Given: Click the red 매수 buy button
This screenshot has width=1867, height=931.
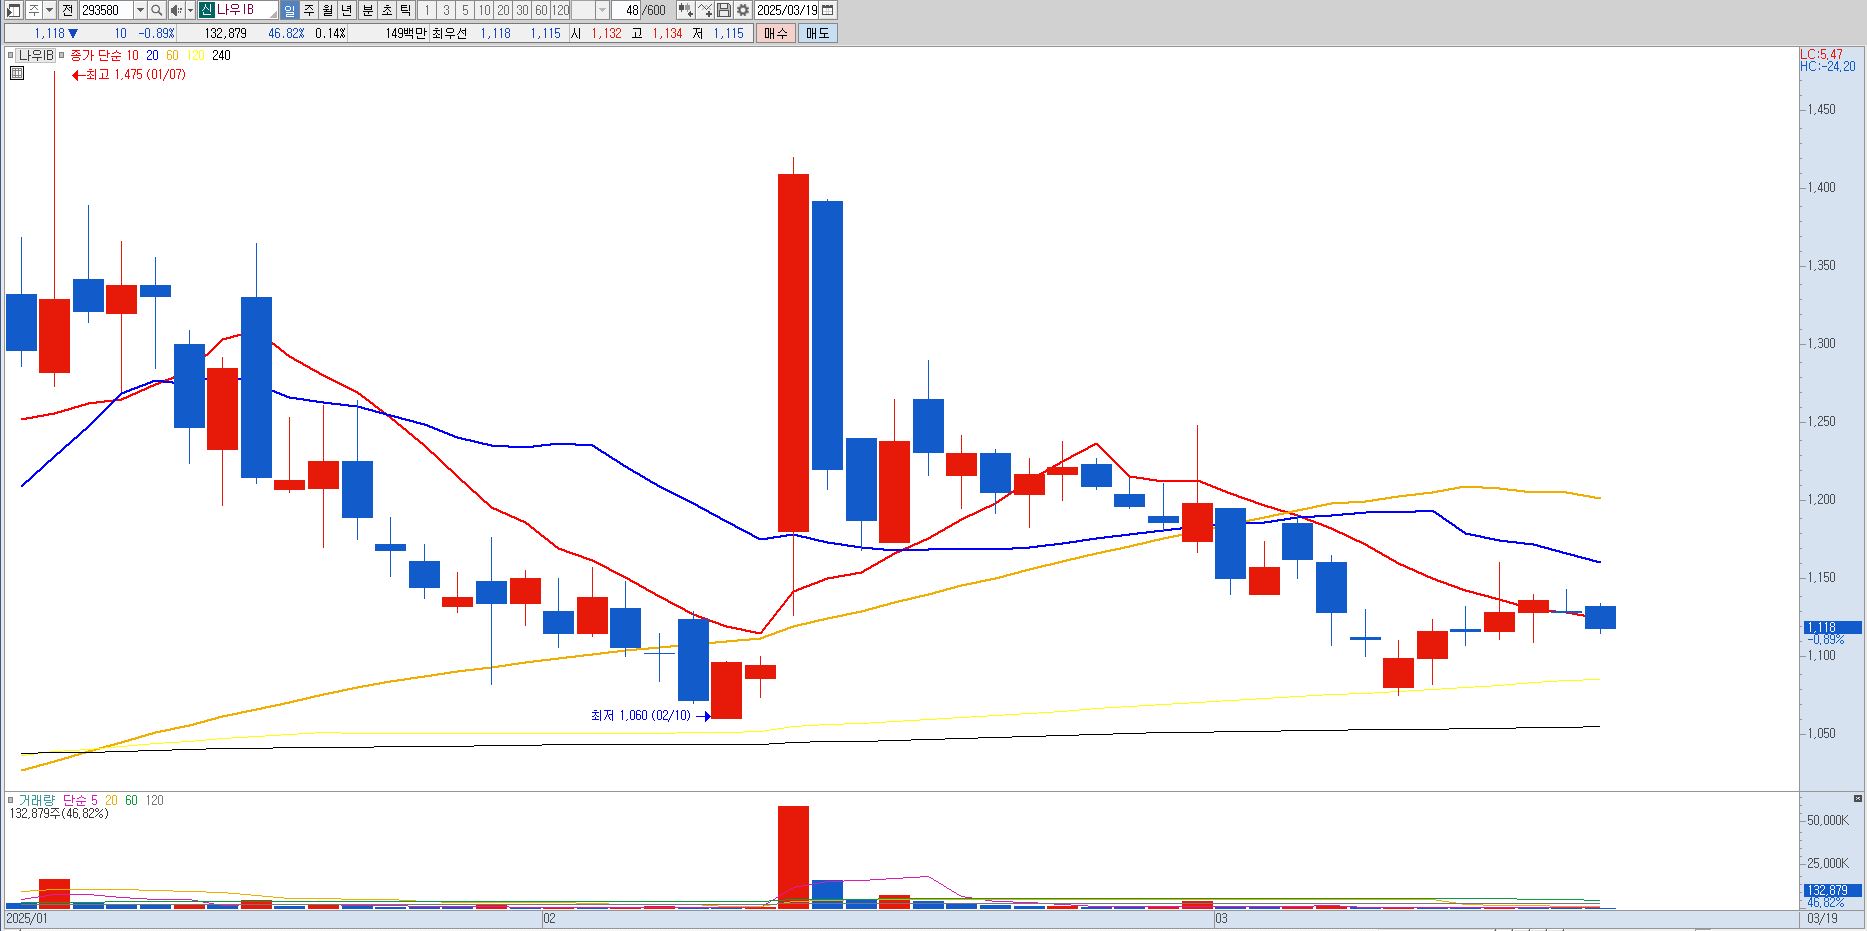Looking at the screenshot, I should point(776,33).
